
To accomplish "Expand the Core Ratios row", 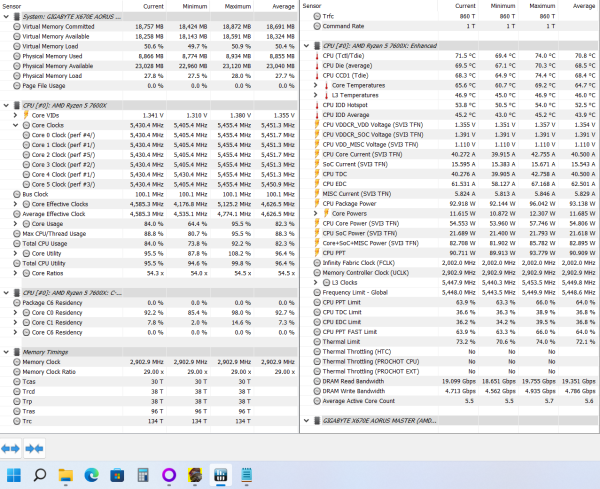I will tap(15, 273).
